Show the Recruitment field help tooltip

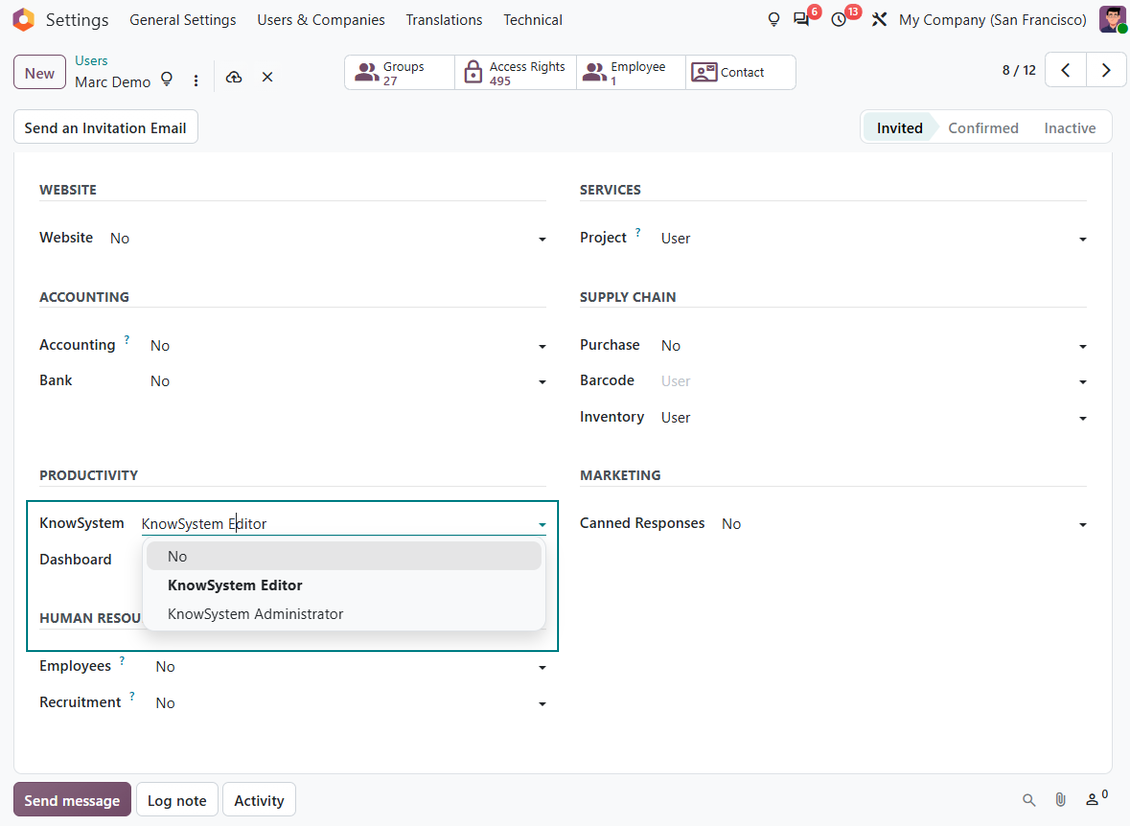(x=132, y=696)
